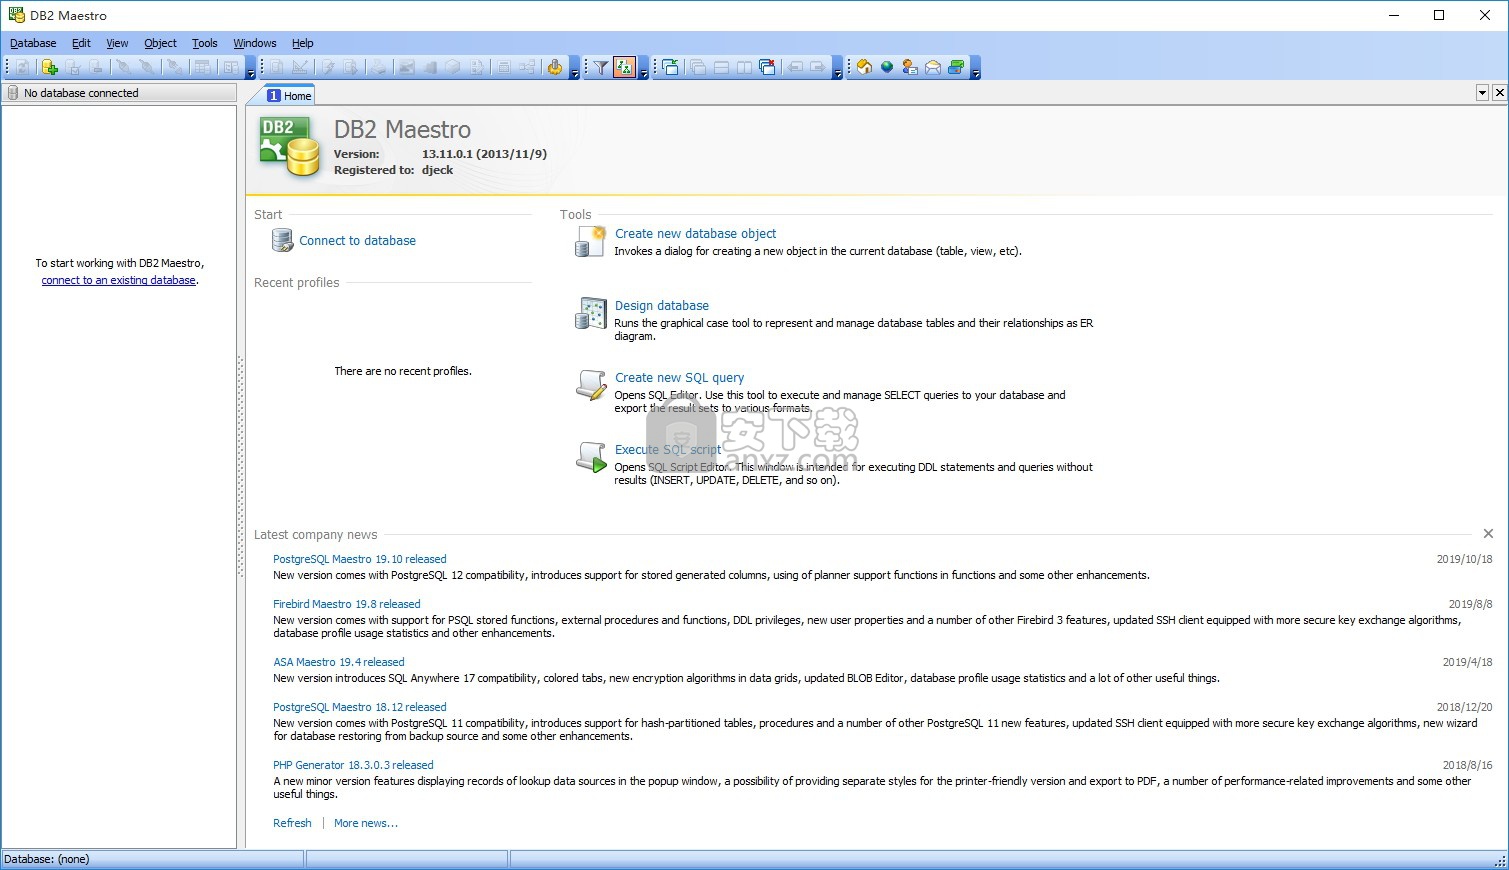Click Create new database object link
This screenshot has width=1509, height=870.
695,233
